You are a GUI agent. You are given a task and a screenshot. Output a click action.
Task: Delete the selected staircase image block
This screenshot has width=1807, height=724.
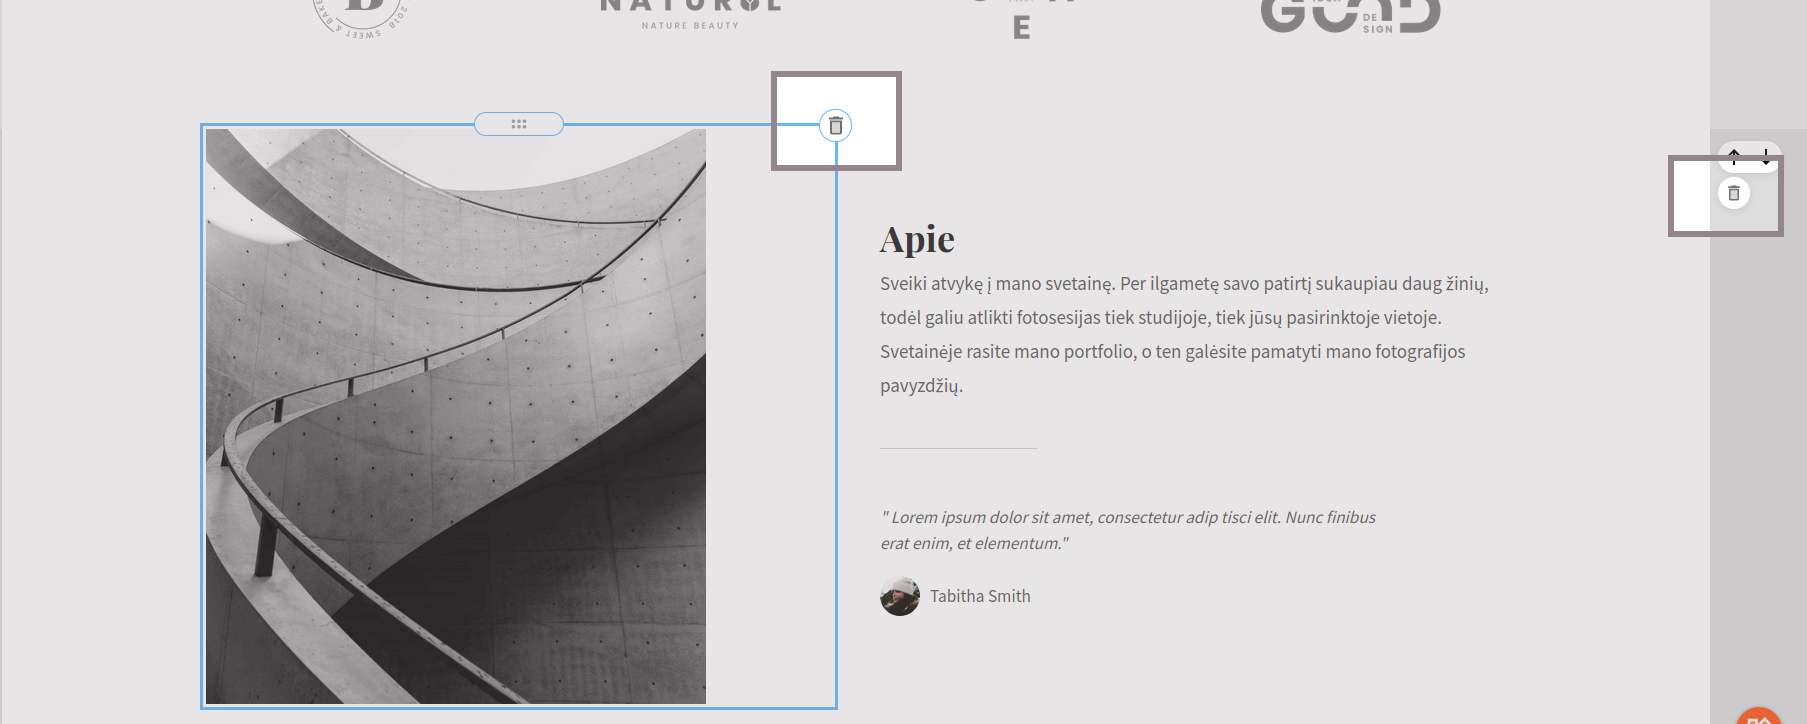(x=836, y=126)
